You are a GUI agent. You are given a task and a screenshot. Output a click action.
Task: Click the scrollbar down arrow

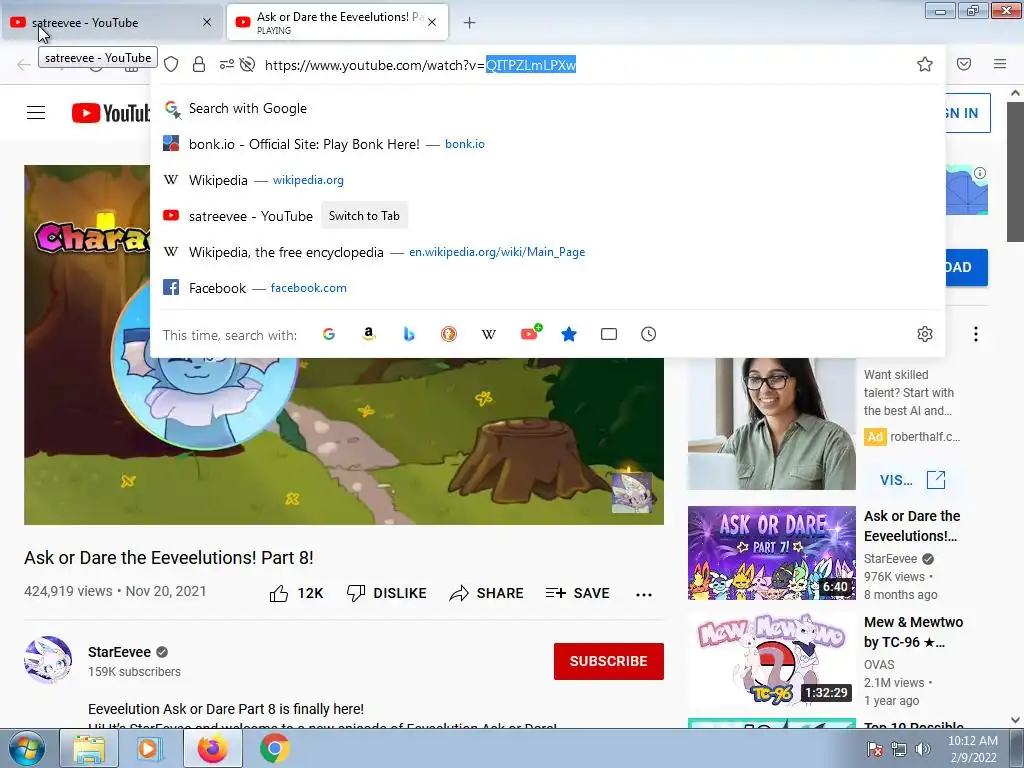1015,720
